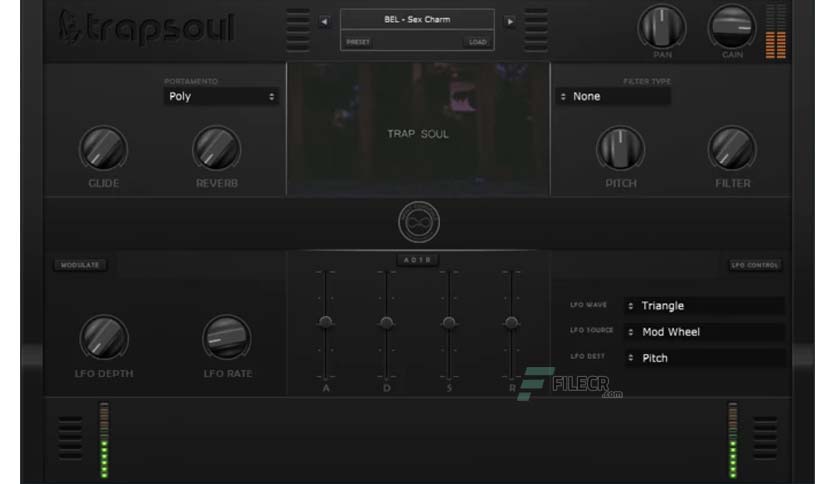Click the TRAP SOUL artwork display
The image size is (836, 484).
click(x=418, y=130)
